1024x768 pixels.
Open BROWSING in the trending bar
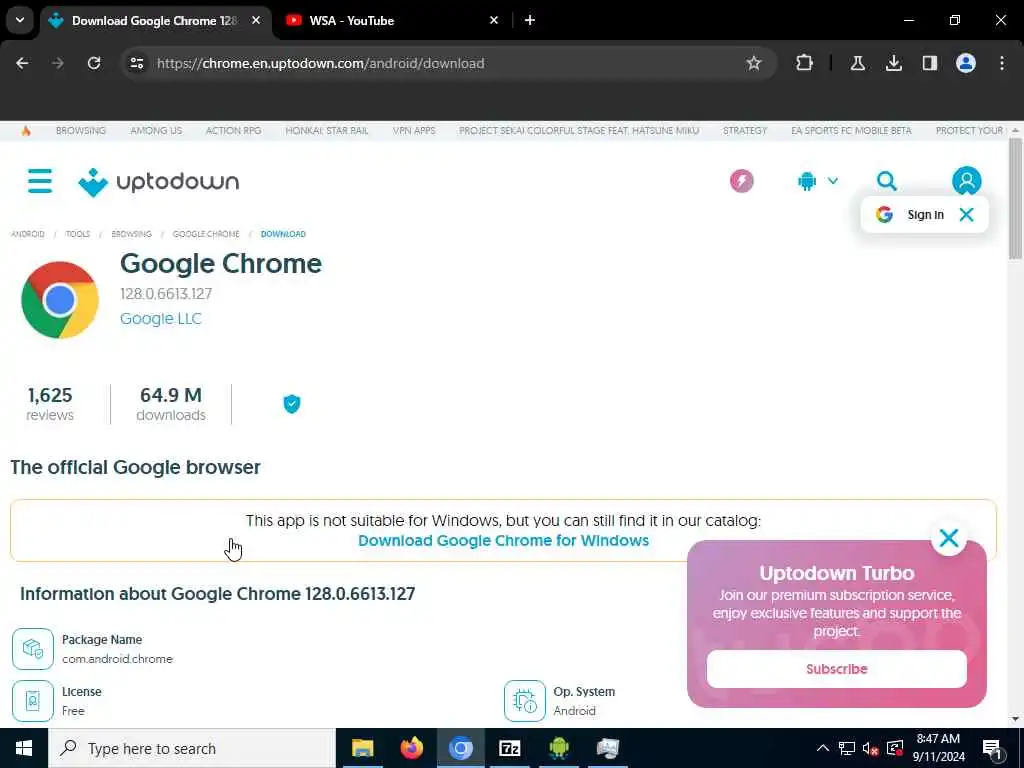click(80, 131)
